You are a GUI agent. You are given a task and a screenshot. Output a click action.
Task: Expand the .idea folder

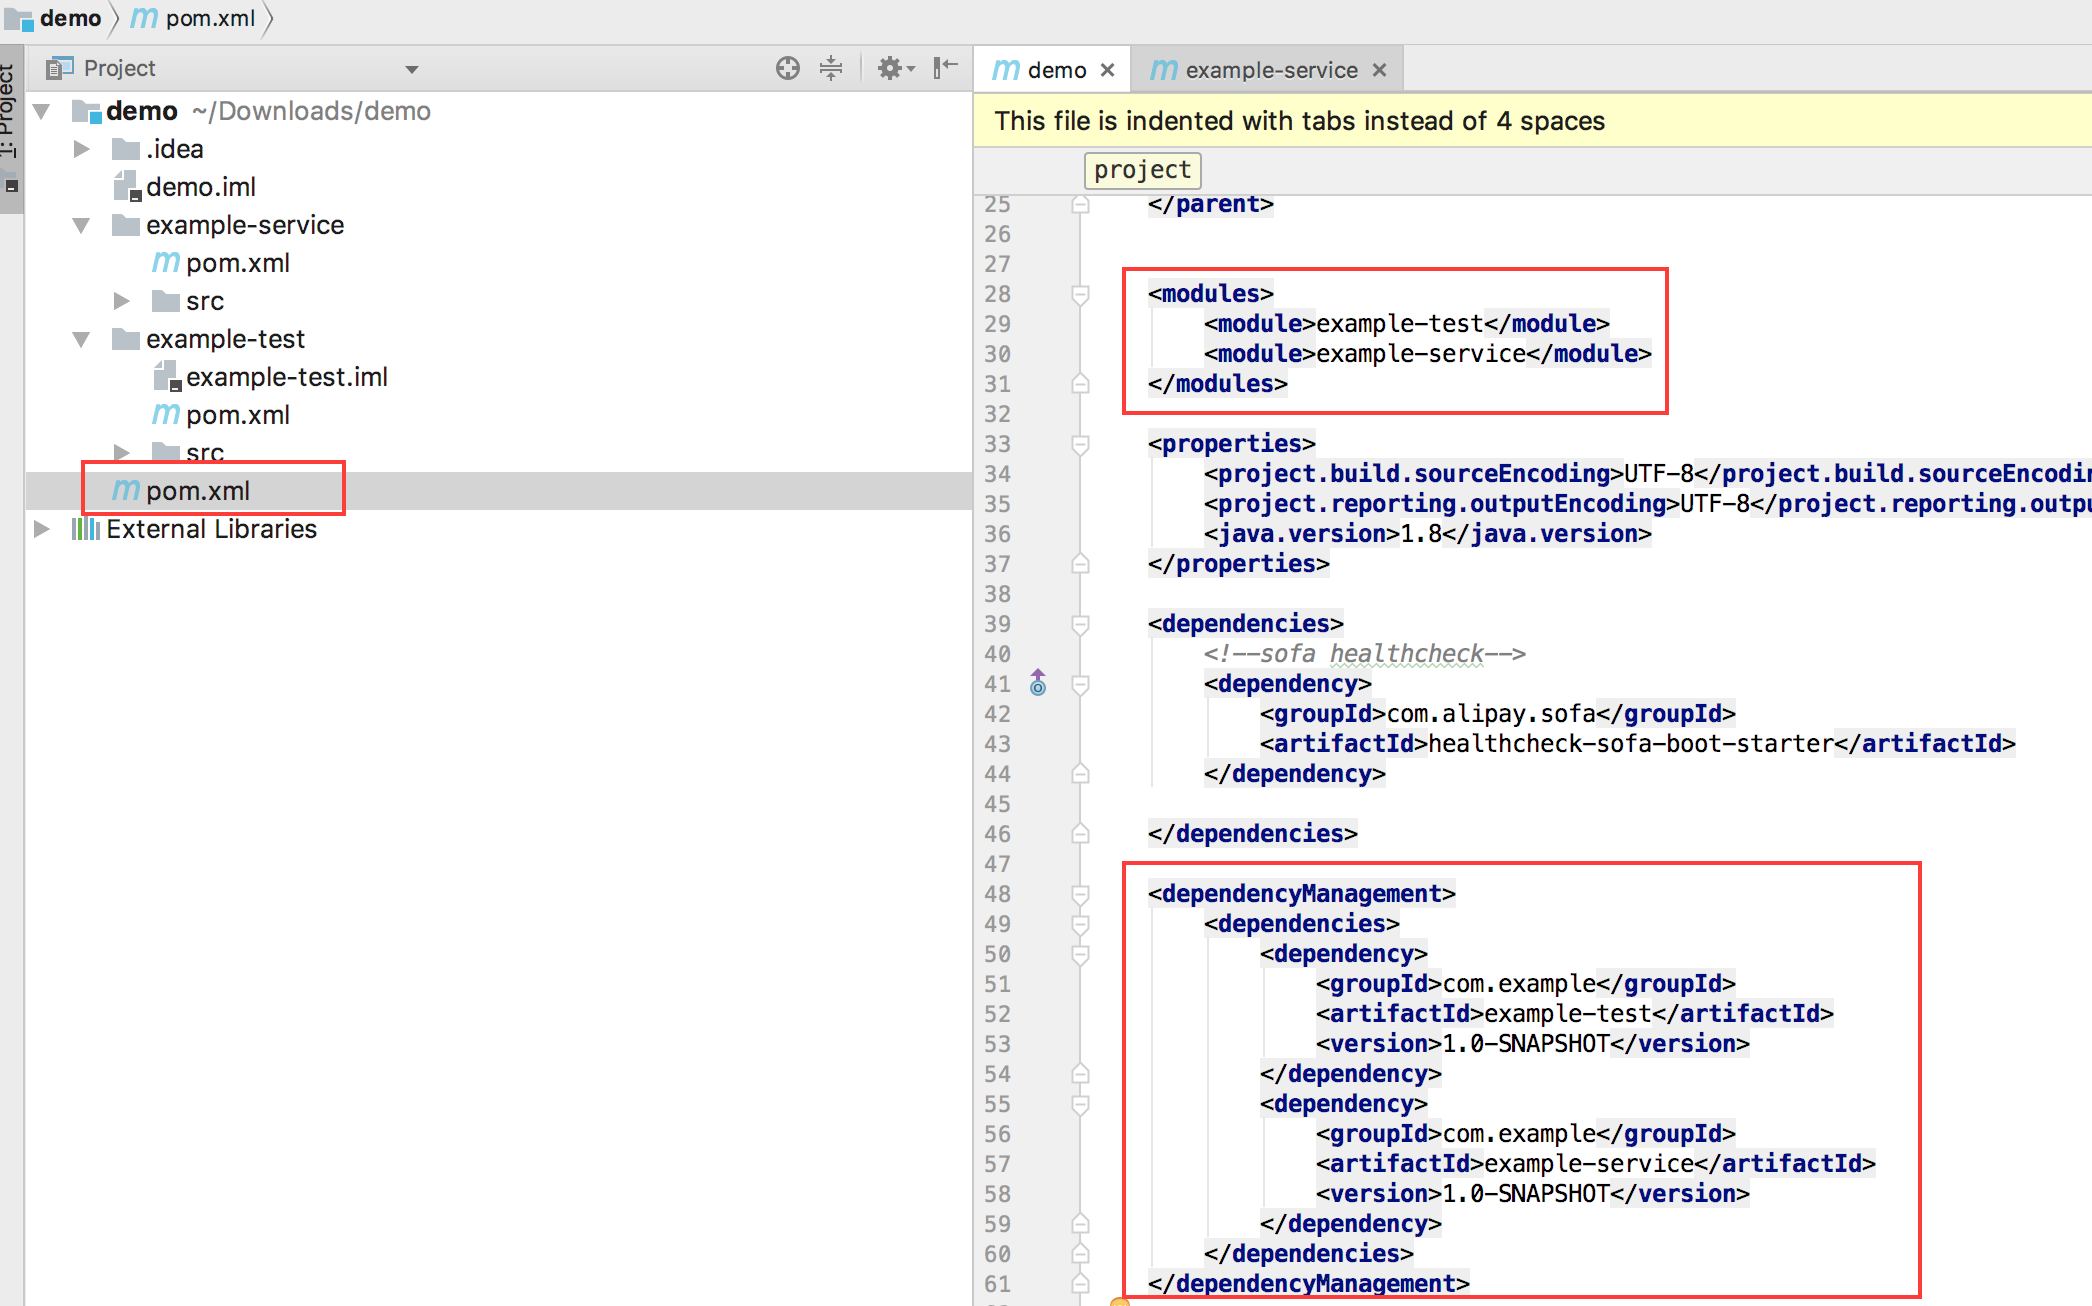click(x=82, y=149)
